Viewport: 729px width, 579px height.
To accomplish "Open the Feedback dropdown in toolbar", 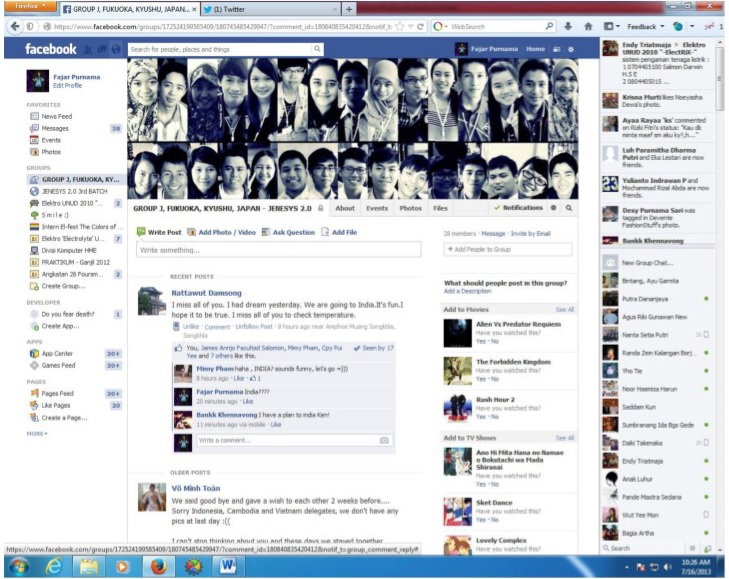I will 645,27.
